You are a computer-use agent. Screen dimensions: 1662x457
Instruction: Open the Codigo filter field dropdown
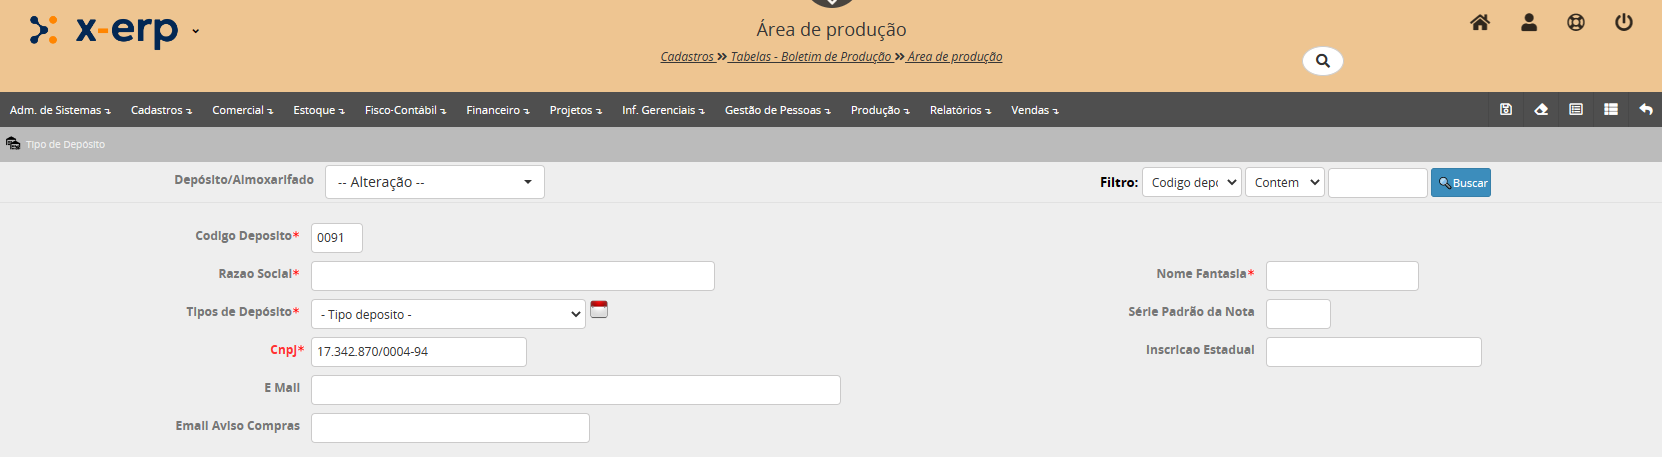[1191, 182]
